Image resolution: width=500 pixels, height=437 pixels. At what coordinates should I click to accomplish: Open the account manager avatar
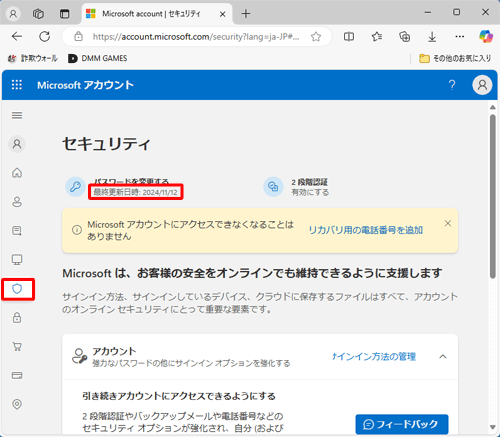(482, 85)
